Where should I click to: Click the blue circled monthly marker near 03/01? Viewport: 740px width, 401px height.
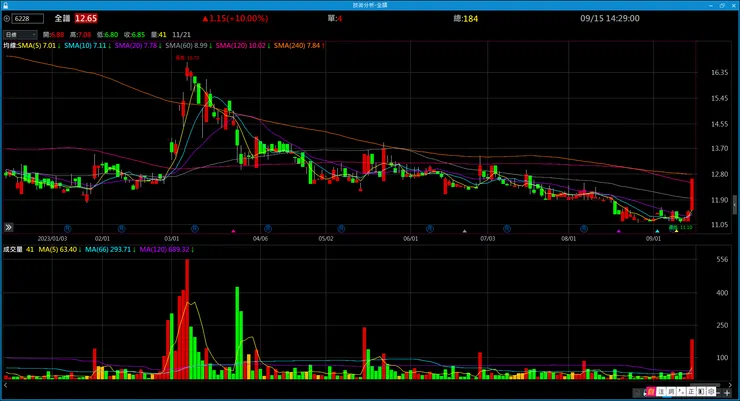[x=195, y=229]
